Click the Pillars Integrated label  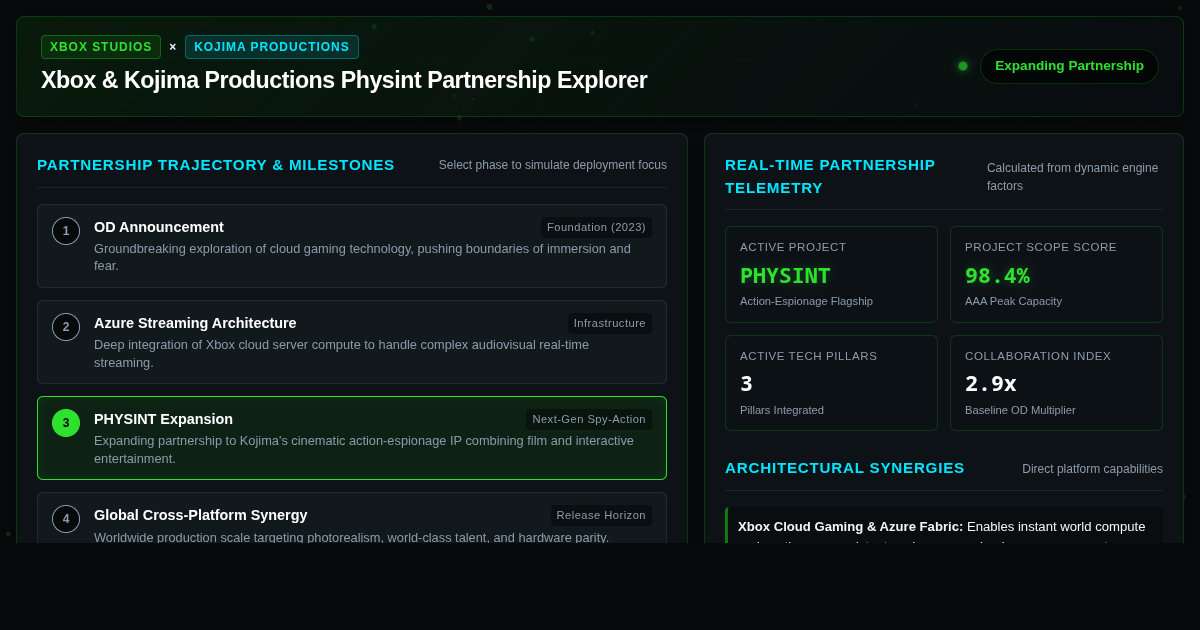pyautogui.click(x=782, y=410)
